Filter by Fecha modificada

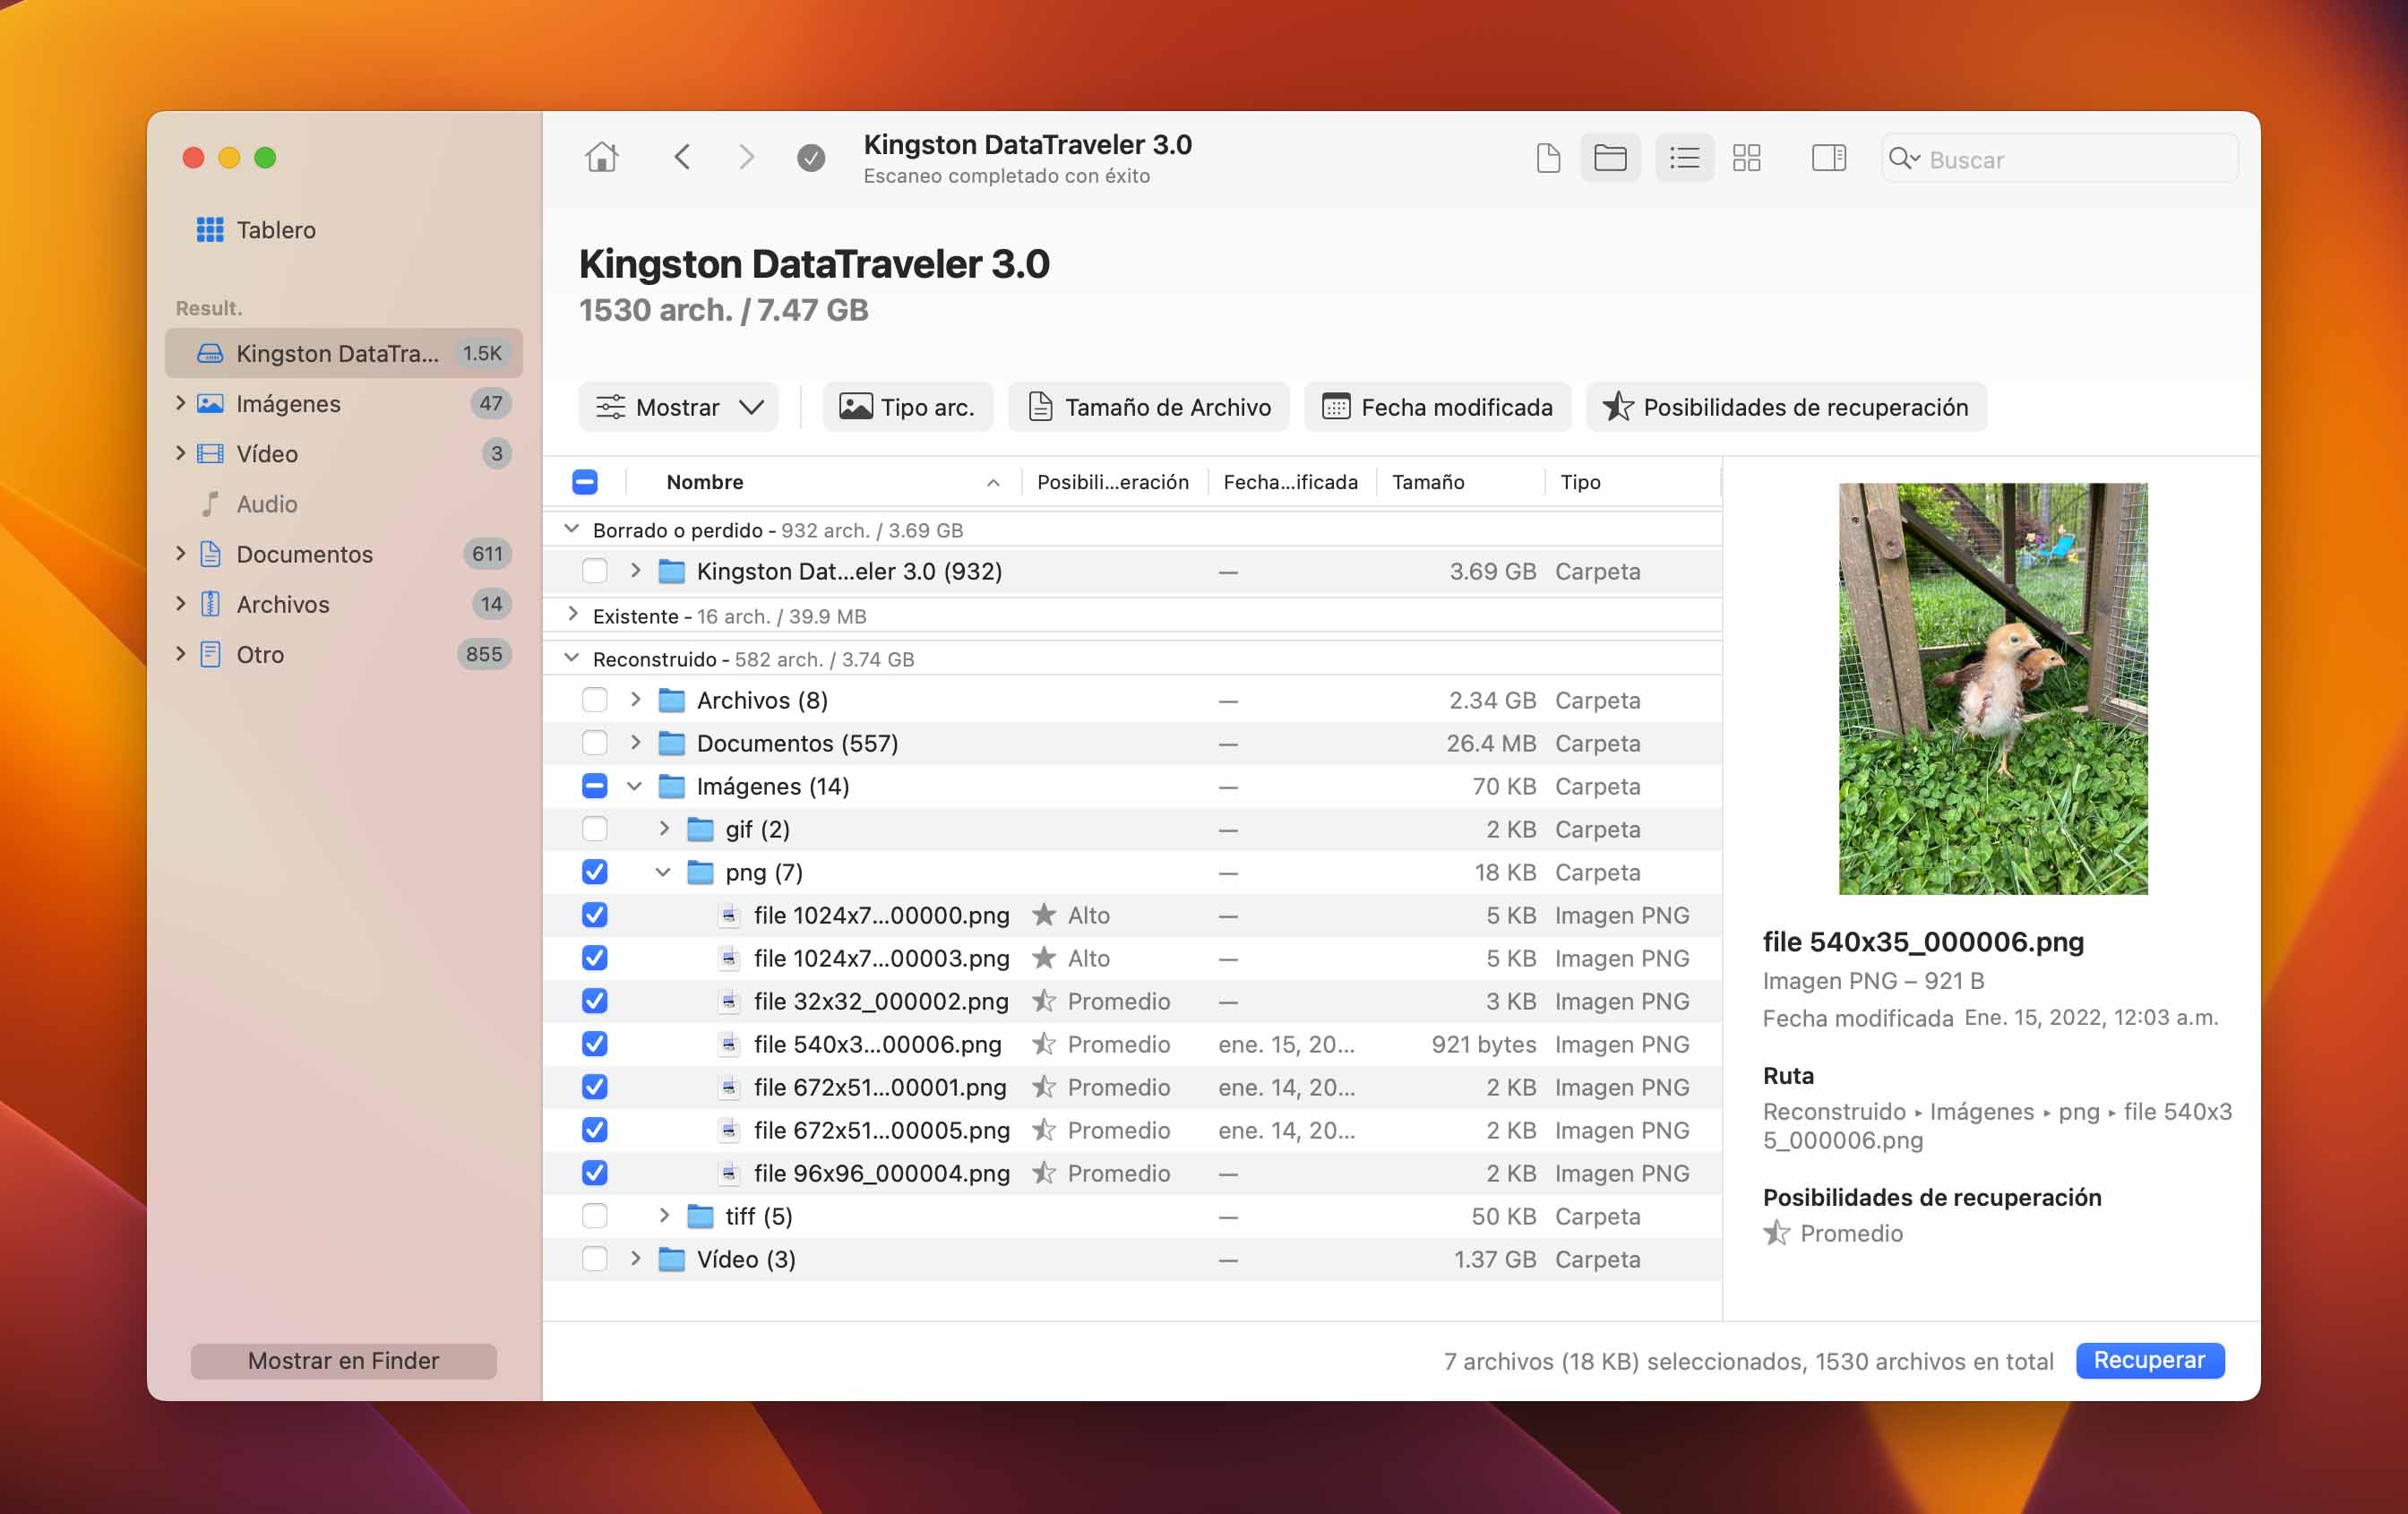[1437, 407]
